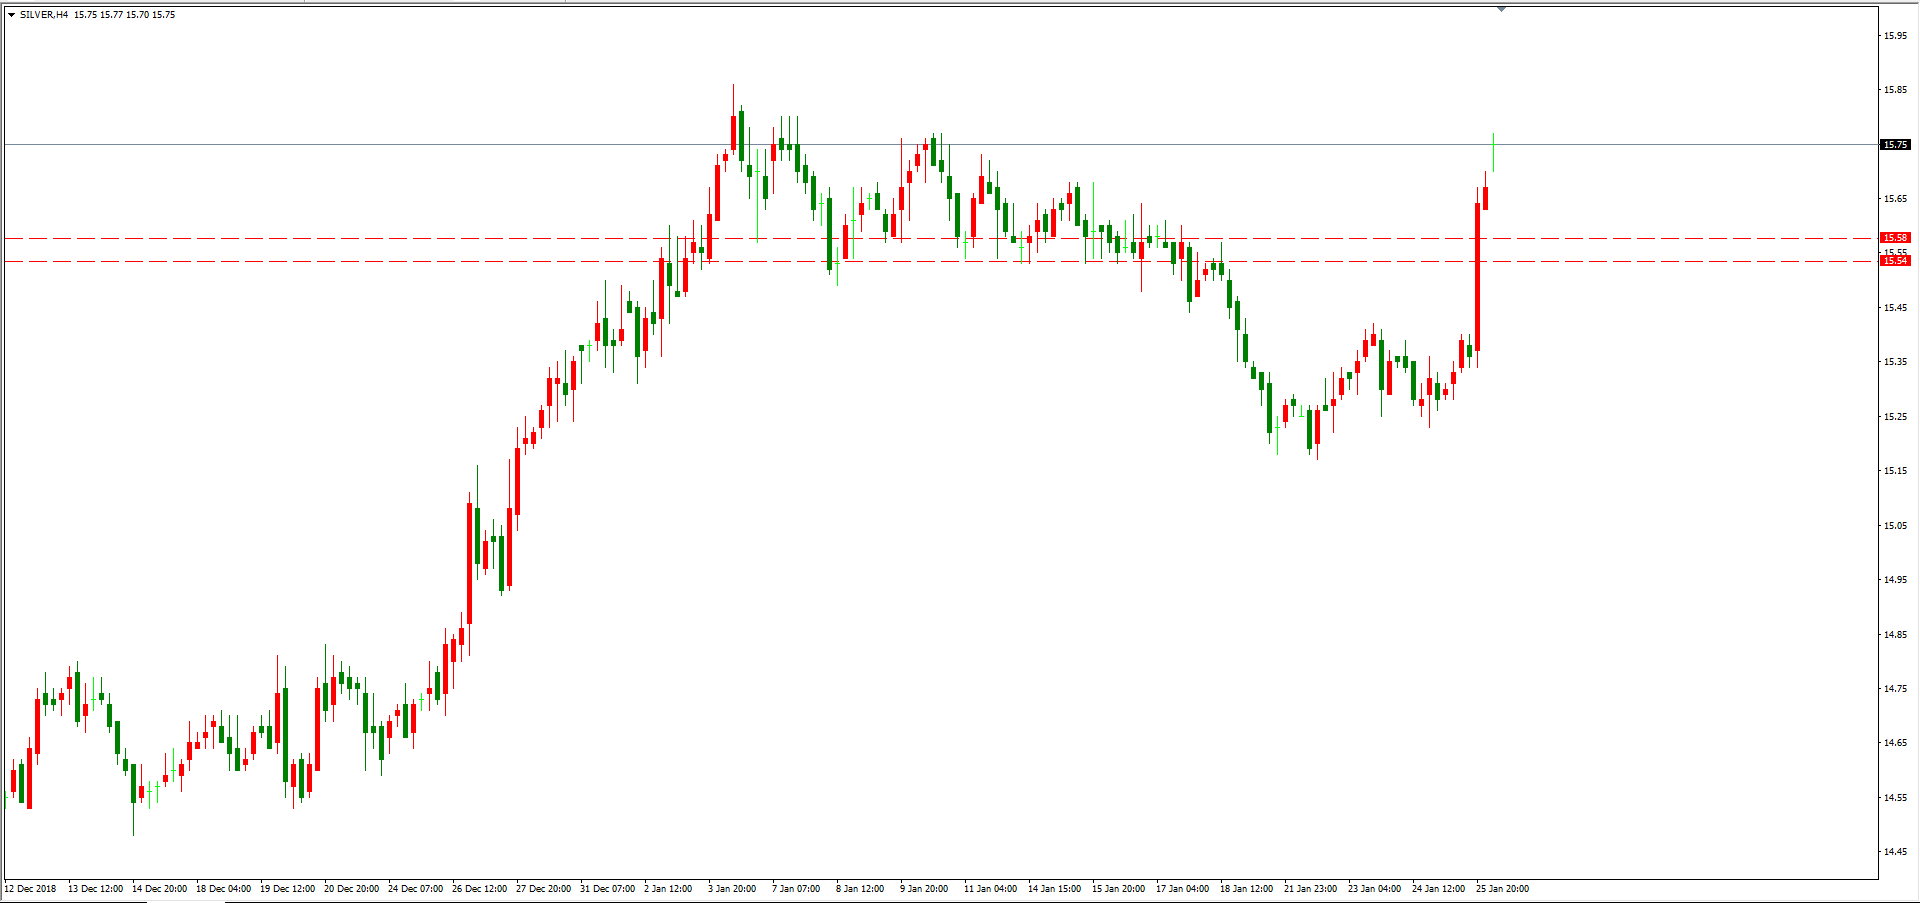Screen dimensions: 1920x903
Task: Click the 18 Jan 12:00 time label
Action: [x=1247, y=889]
